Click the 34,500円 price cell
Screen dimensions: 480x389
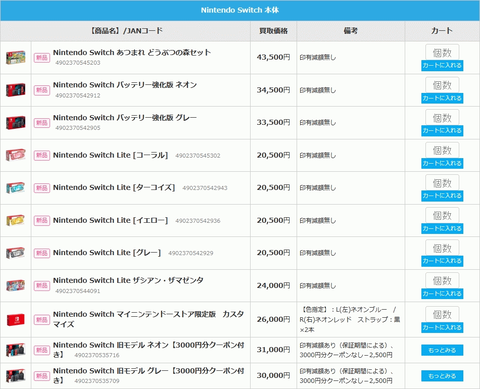click(273, 90)
